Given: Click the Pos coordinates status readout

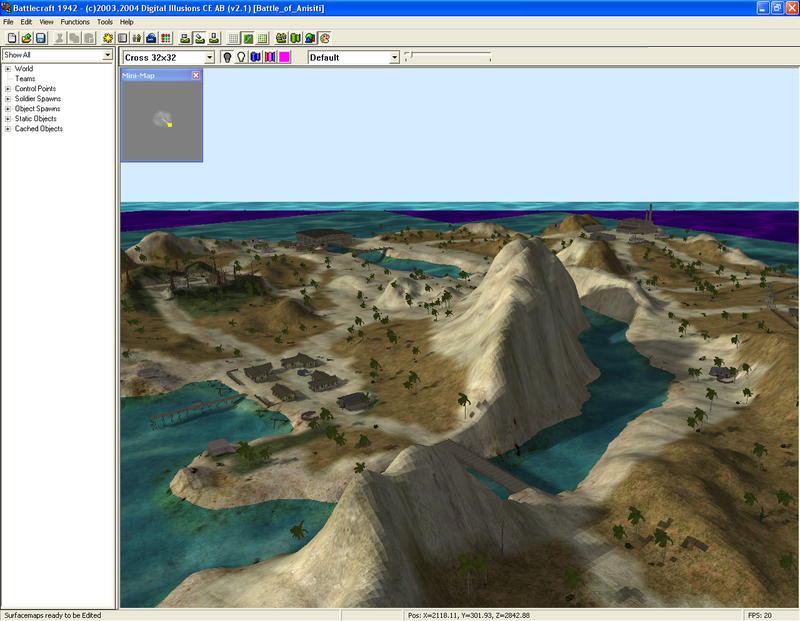Looking at the screenshot, I should point(469,615).
